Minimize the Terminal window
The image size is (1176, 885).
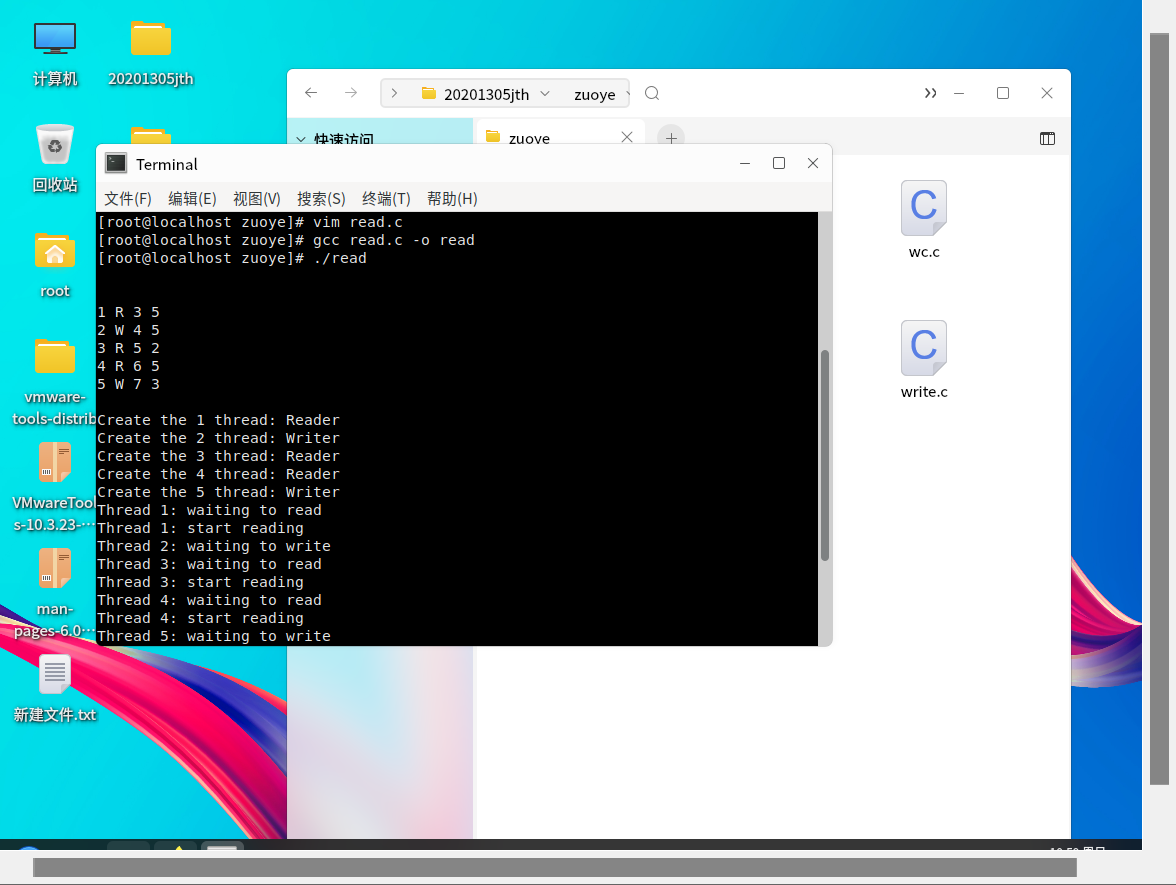click(x=745, y=164)
